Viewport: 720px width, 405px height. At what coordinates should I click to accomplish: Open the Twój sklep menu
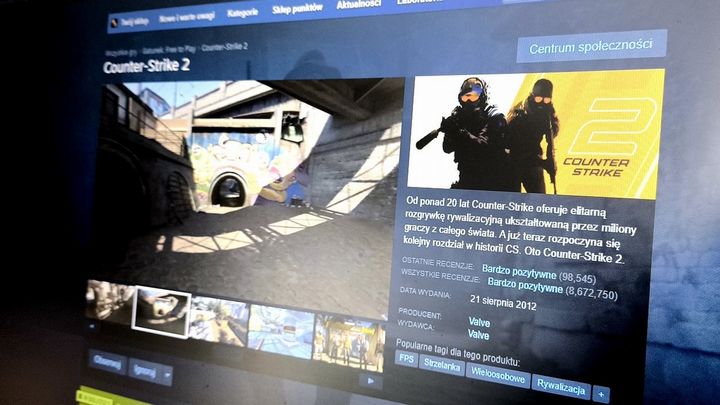point(135,22)
